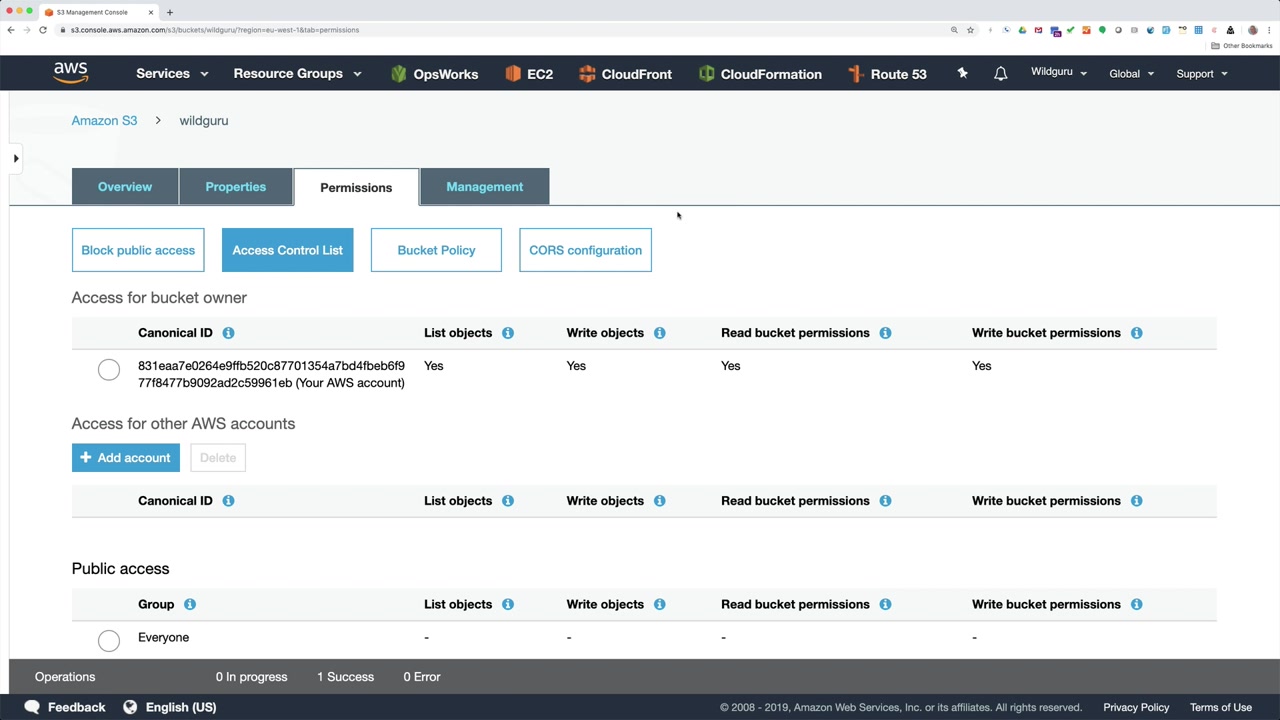Open the OpsWorks shortcut in the navigation bar

click(434, 74)
